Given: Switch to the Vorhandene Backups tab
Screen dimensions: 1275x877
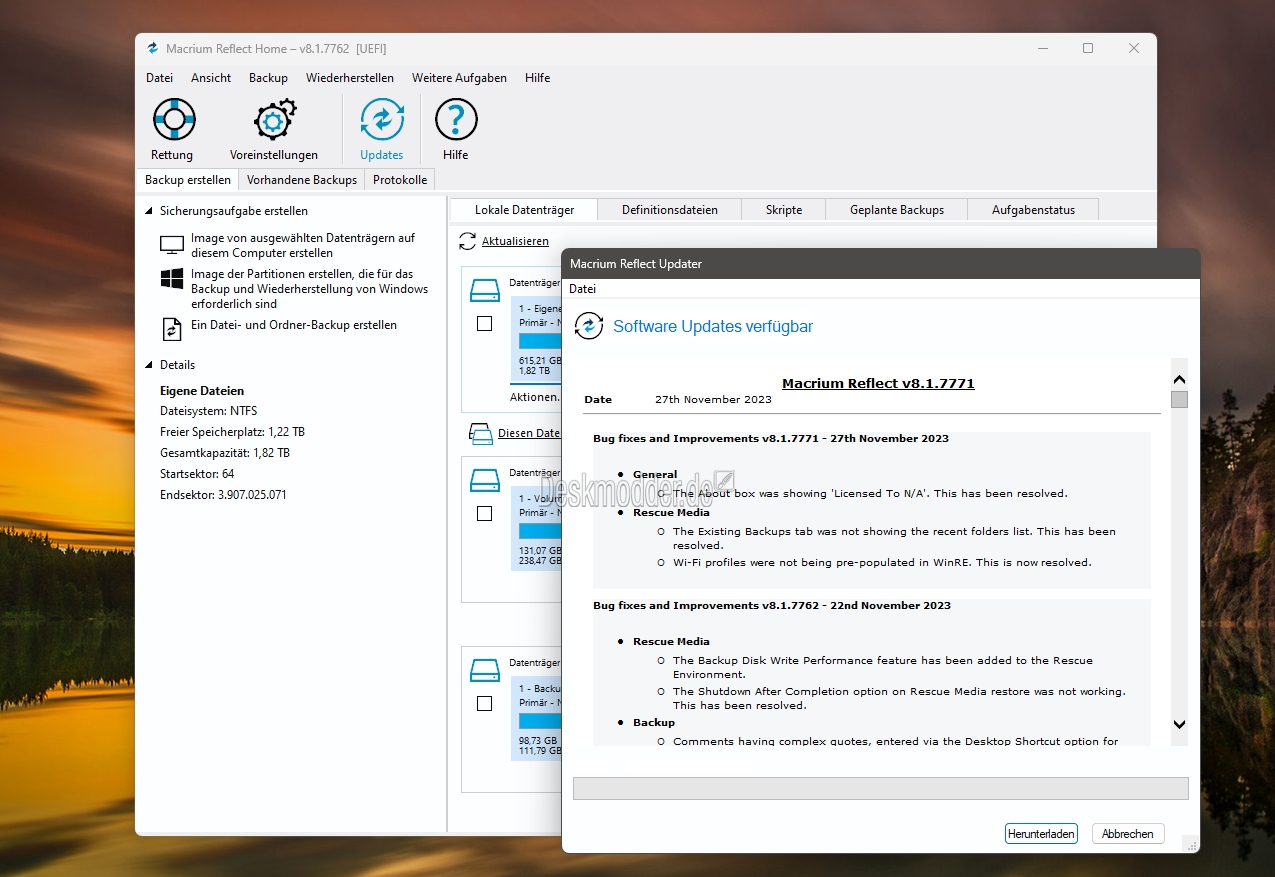Looking at the screenshot, I should point(302,180).
